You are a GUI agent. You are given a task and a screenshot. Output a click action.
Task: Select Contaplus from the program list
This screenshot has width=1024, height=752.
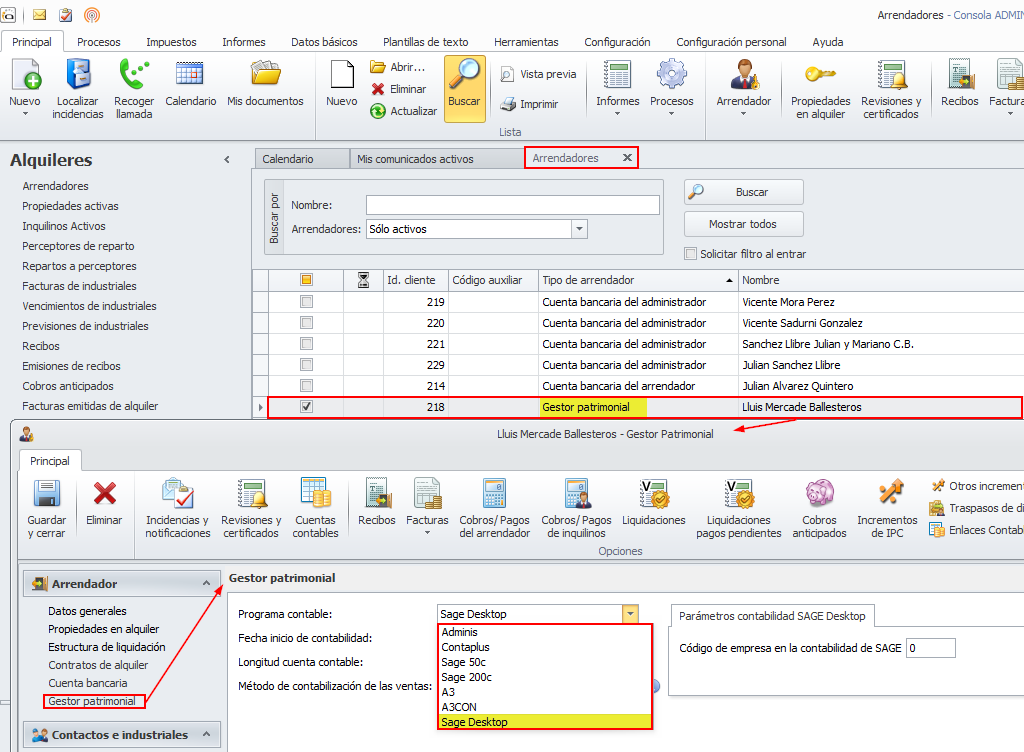click(466, 647)
